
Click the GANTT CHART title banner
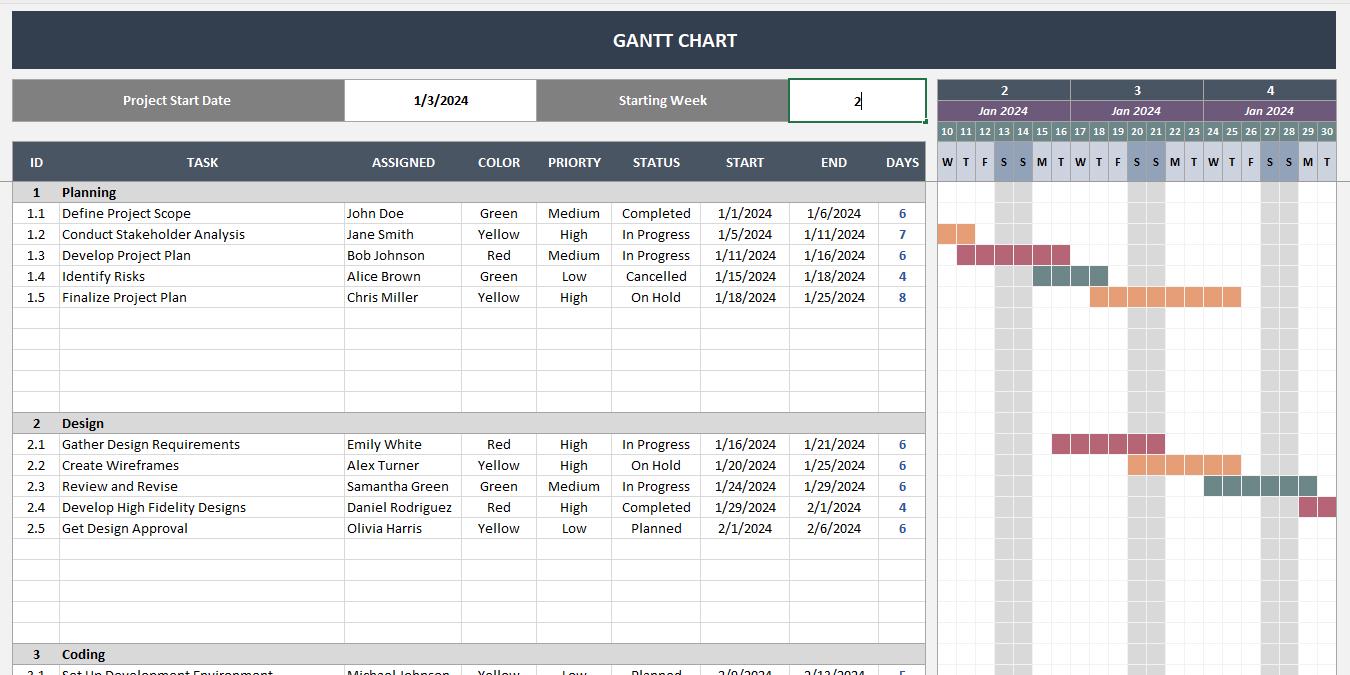point(674,40)
